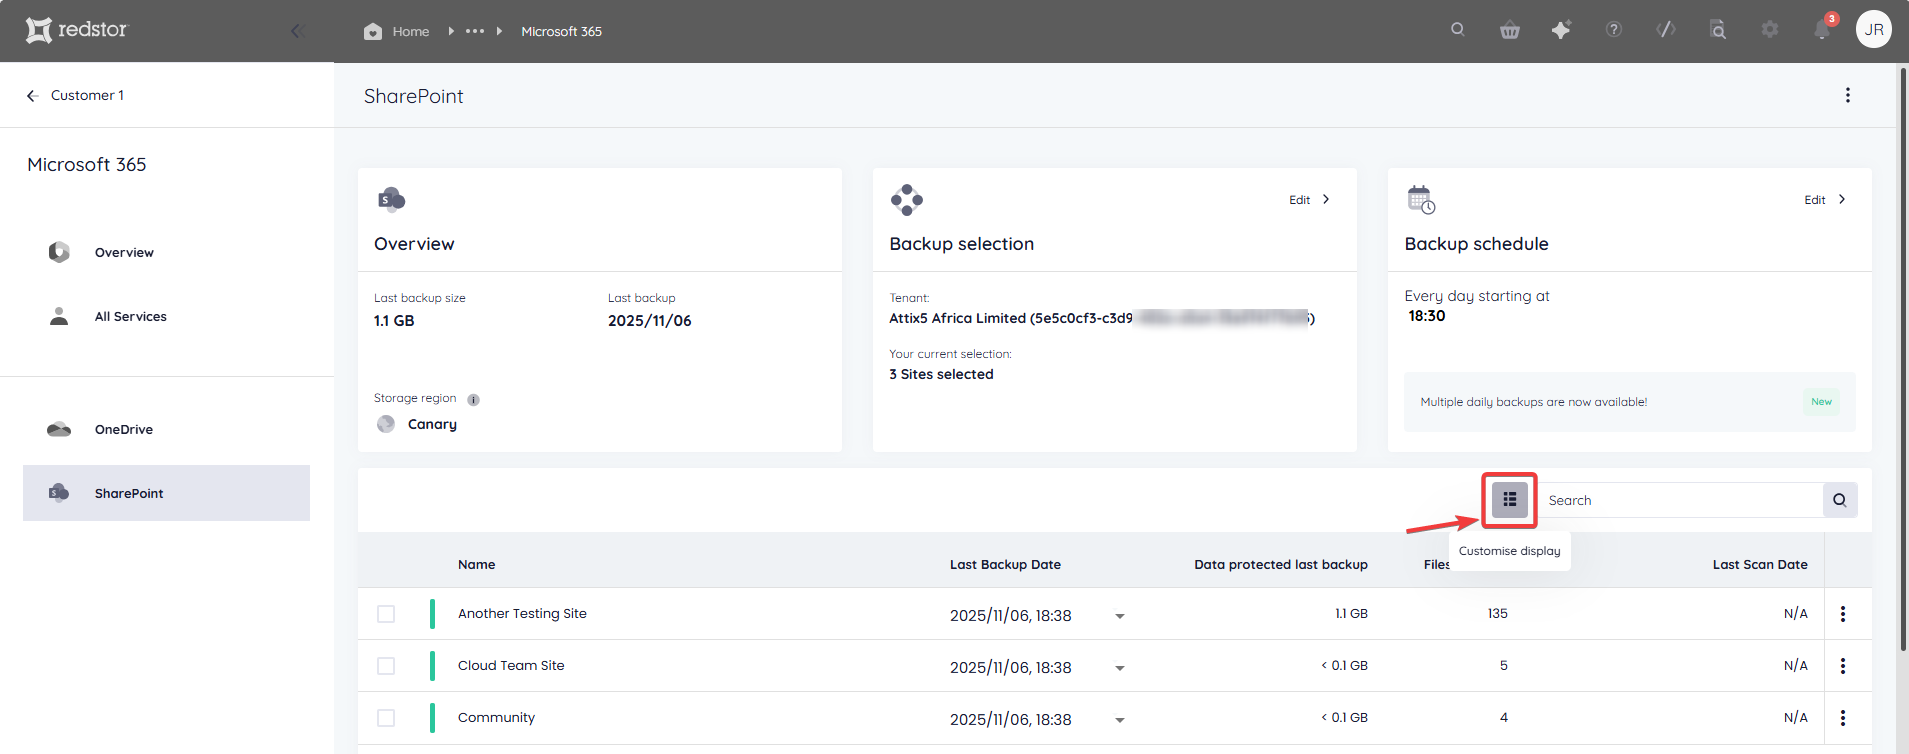Select SharePoint in sidebar
The height and width of the screenshot is (754, 1909).
point(166,493)
